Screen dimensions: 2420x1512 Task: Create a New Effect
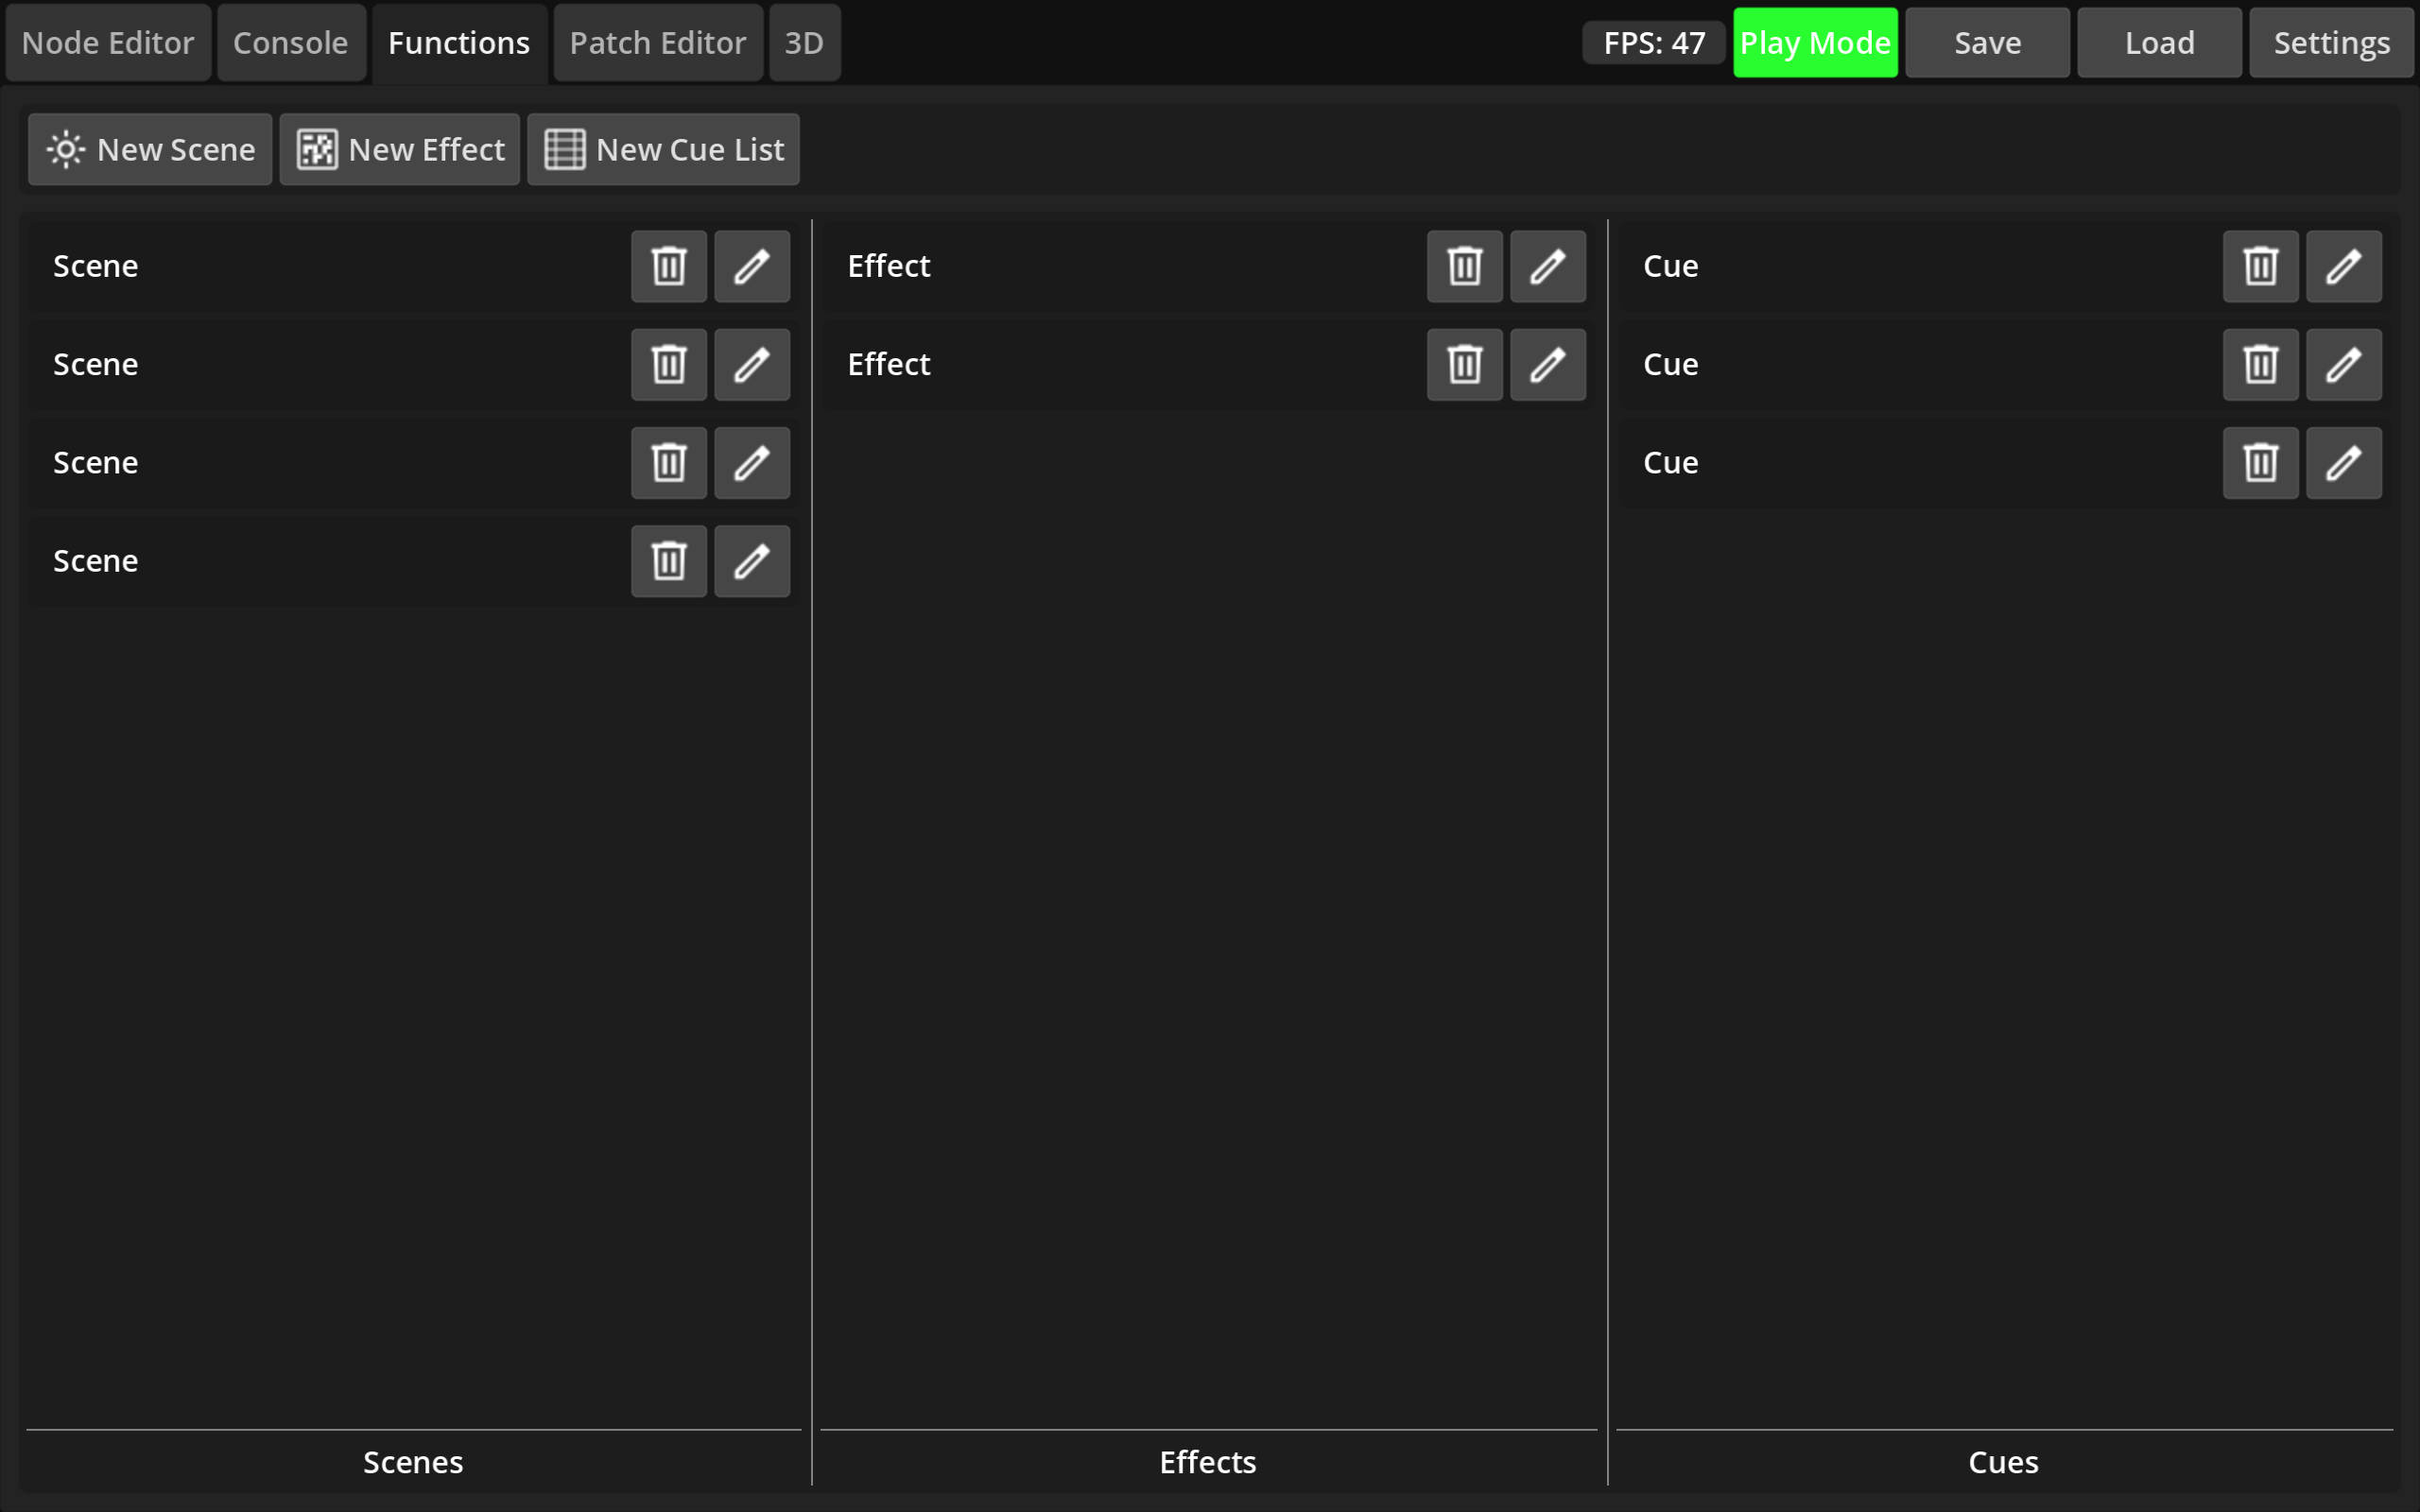(x=400, y=149)
